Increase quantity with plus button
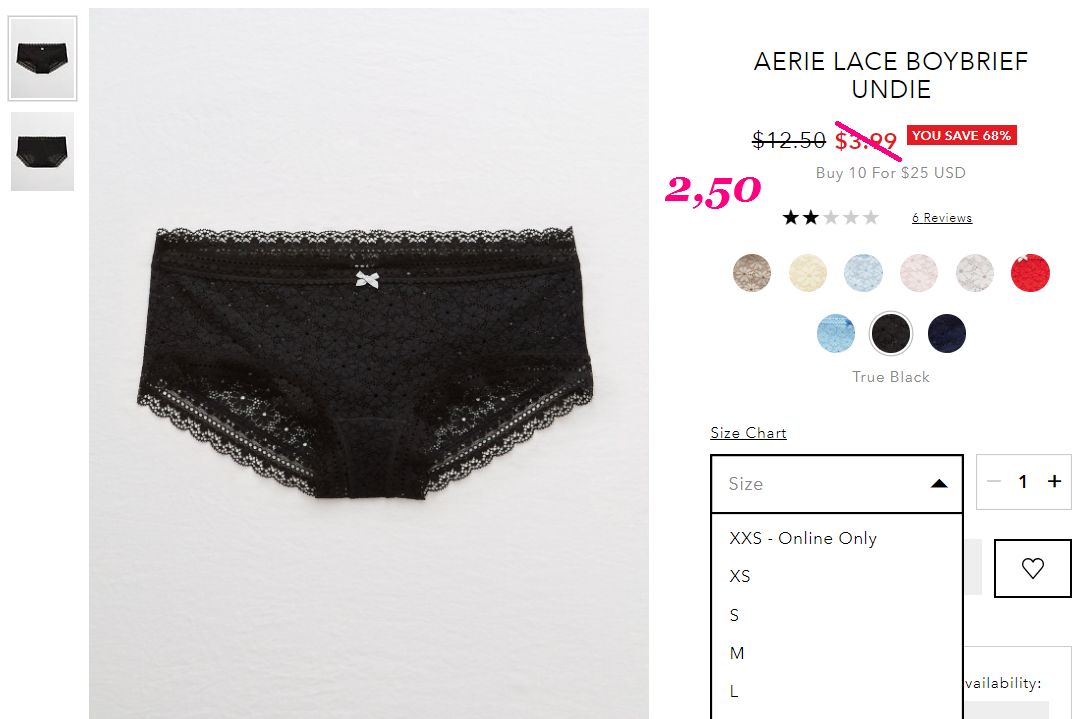 click(1054, 481)
